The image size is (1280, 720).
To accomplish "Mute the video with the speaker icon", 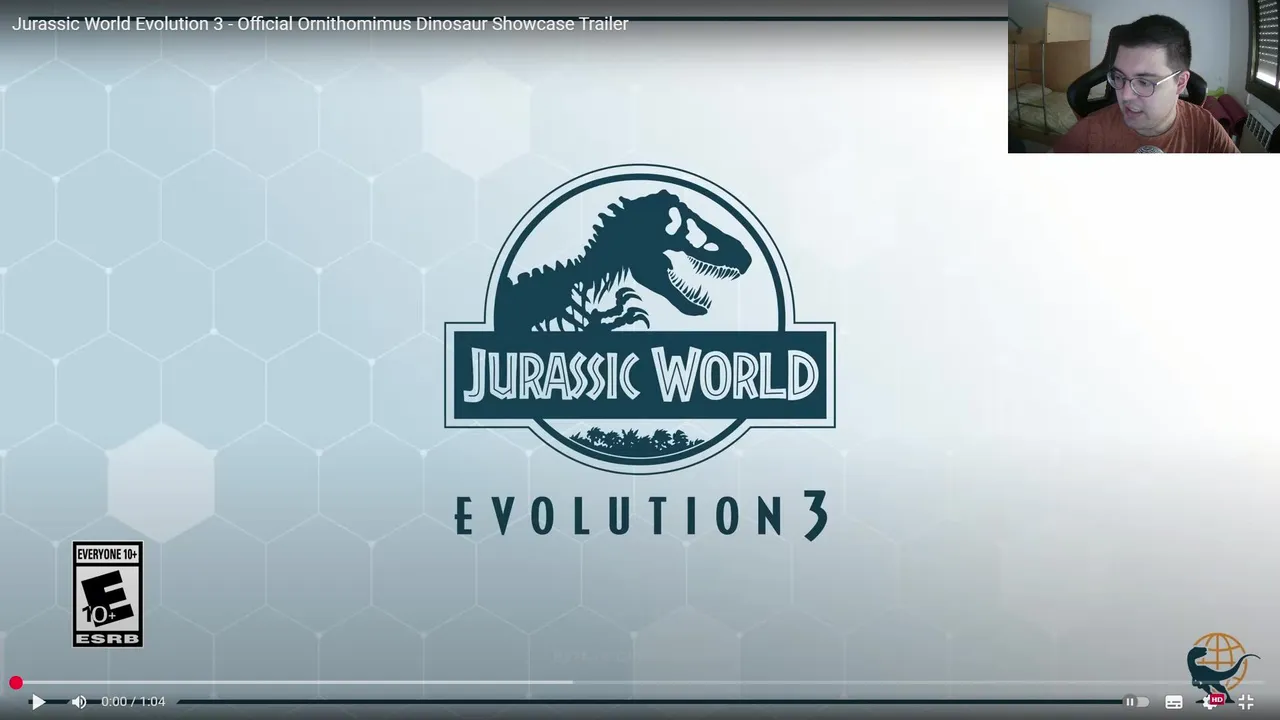I will (x=79, y=702).
